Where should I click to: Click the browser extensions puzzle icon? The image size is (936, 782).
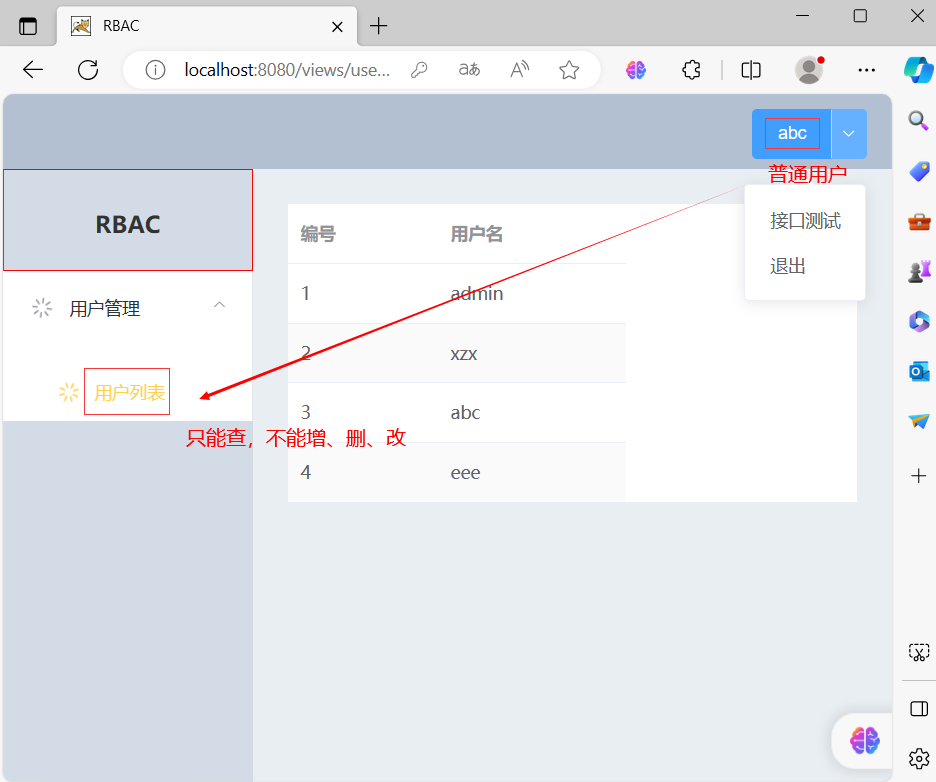tap(690, 70)
